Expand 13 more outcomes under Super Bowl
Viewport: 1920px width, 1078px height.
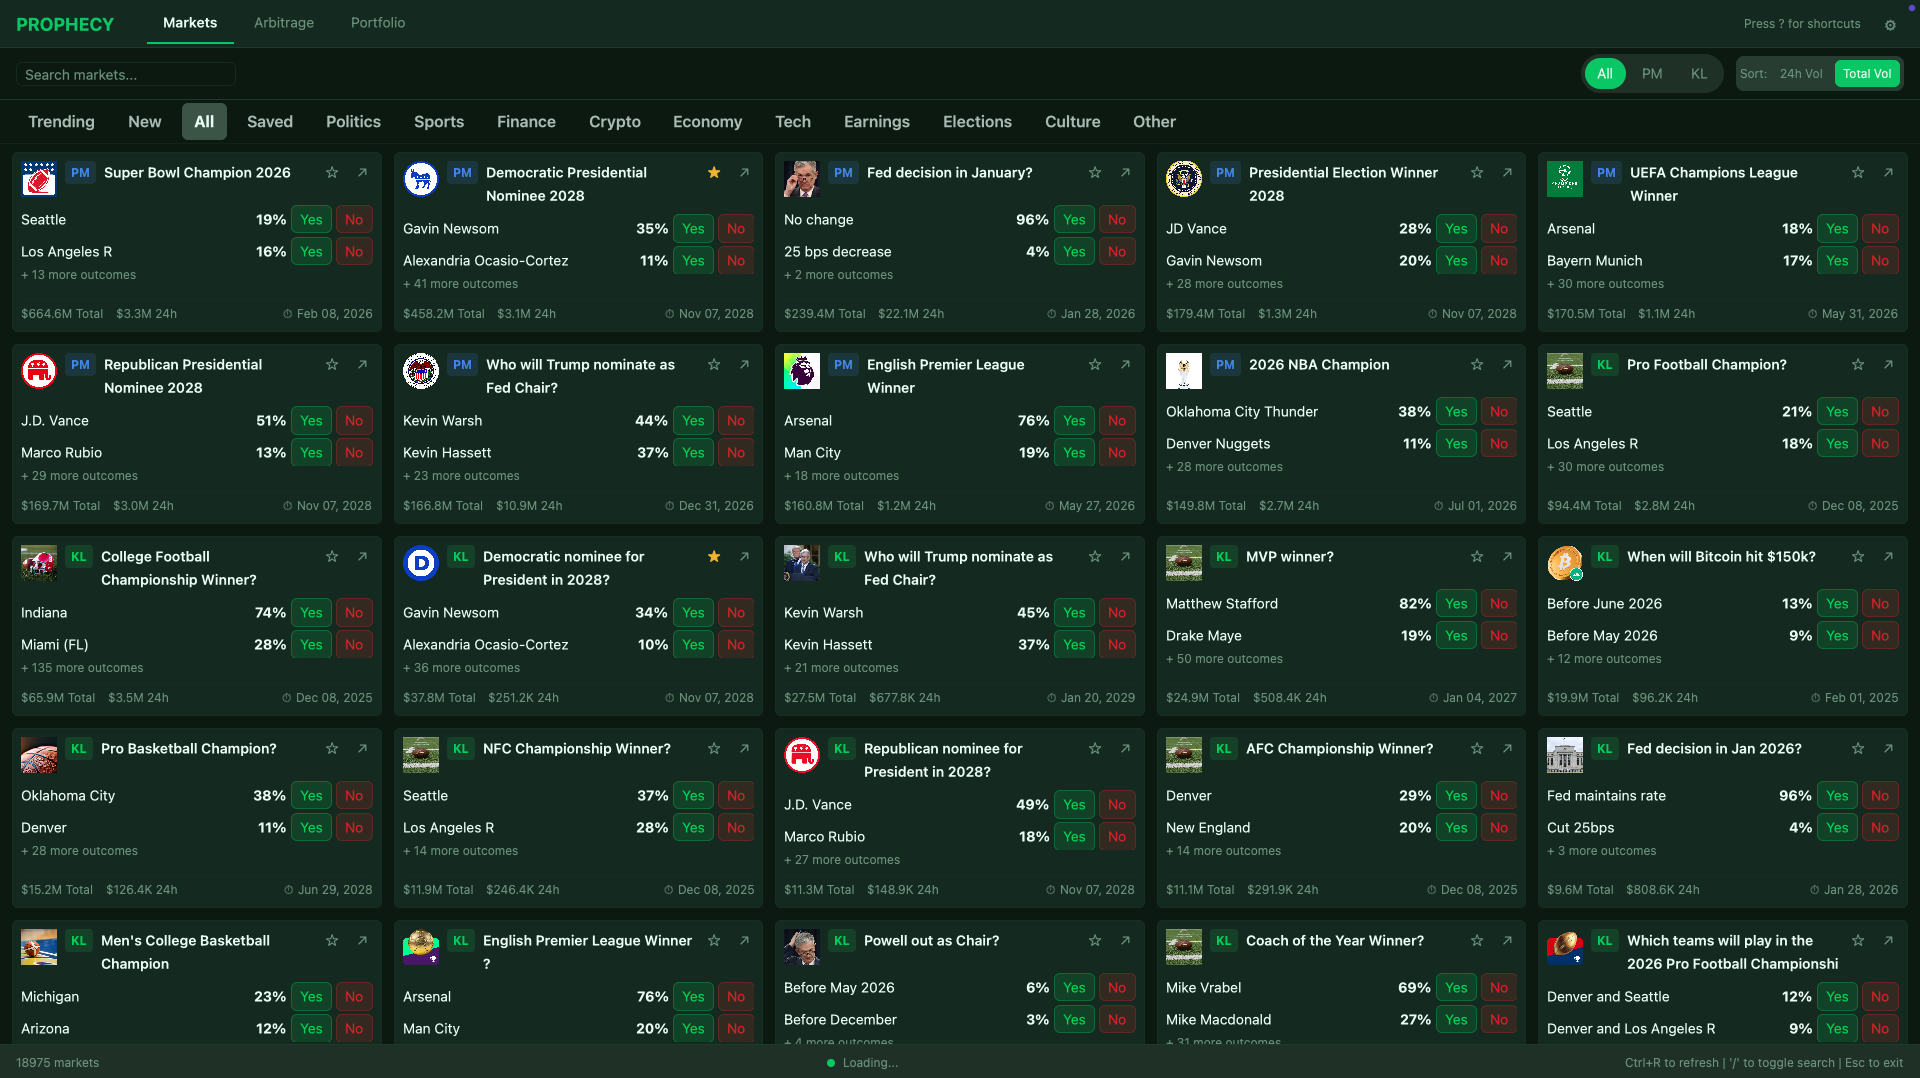coord(79,275)
